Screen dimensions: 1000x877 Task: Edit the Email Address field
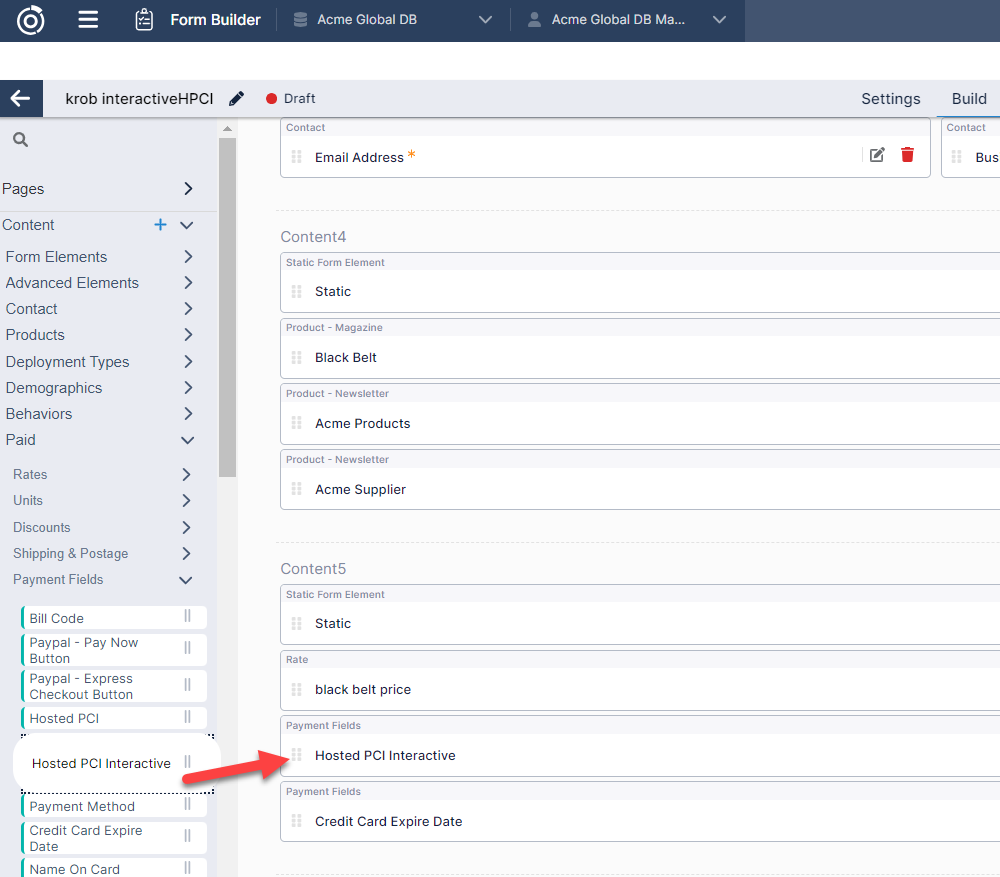pos(877,155)
